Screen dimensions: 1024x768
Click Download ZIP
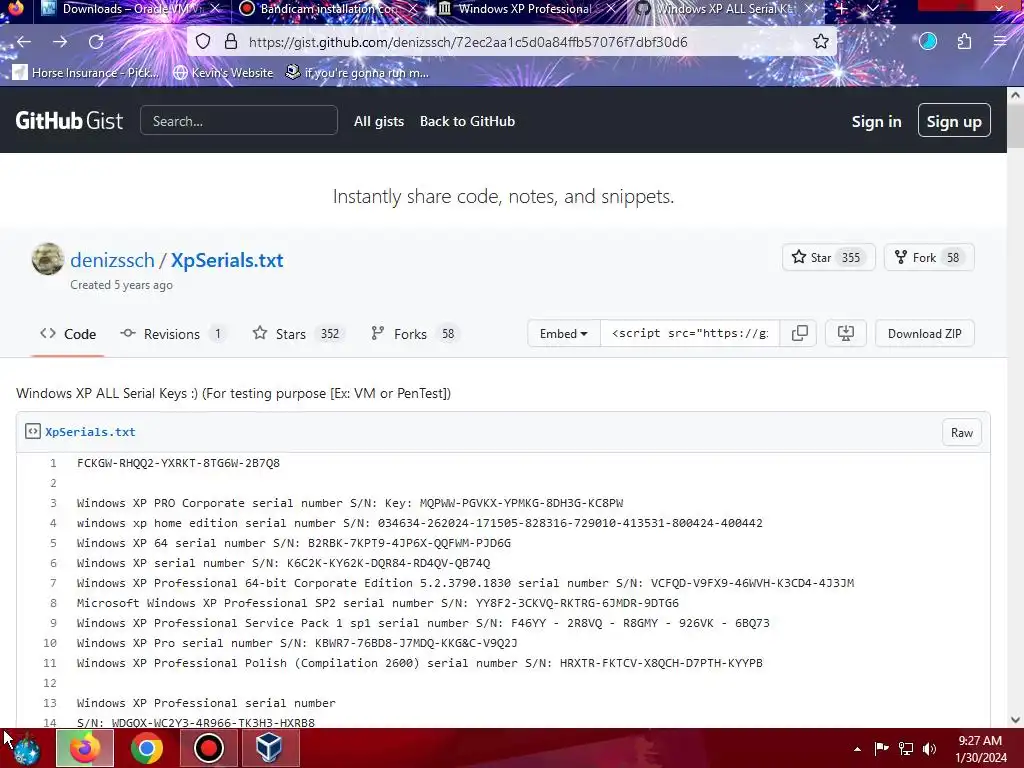click(924, 334)
